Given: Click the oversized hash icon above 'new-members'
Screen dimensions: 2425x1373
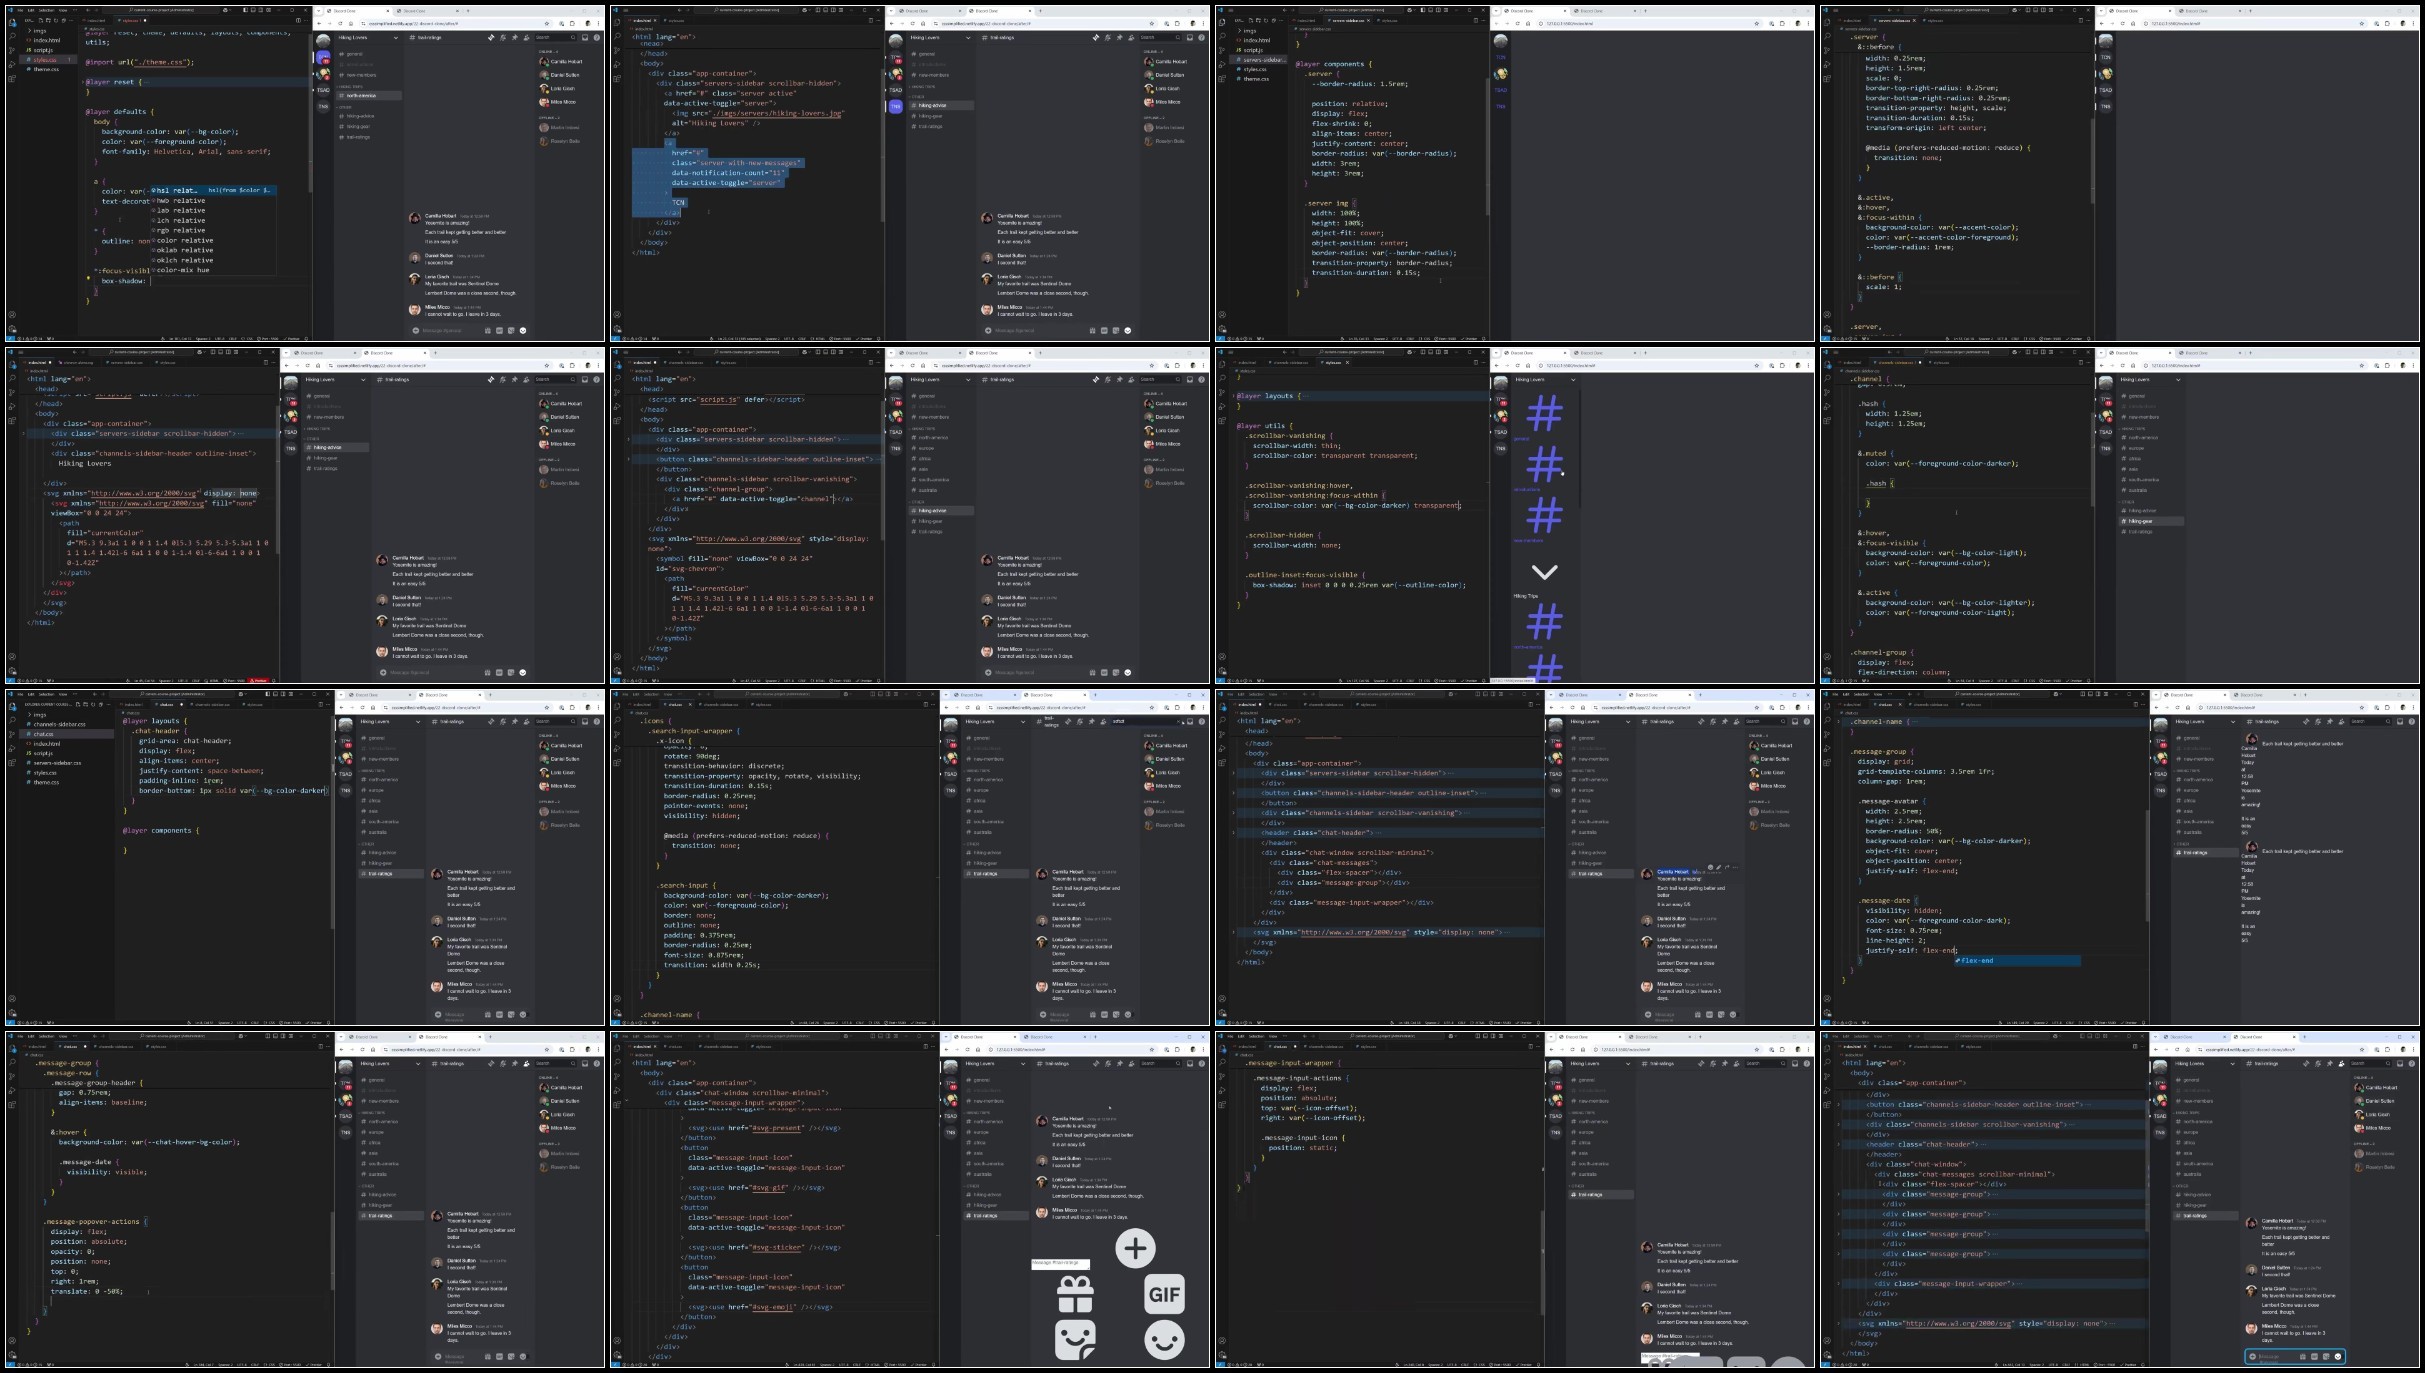Looking at the screenshot, I should pyautogui.click(x=1544, y=515).
